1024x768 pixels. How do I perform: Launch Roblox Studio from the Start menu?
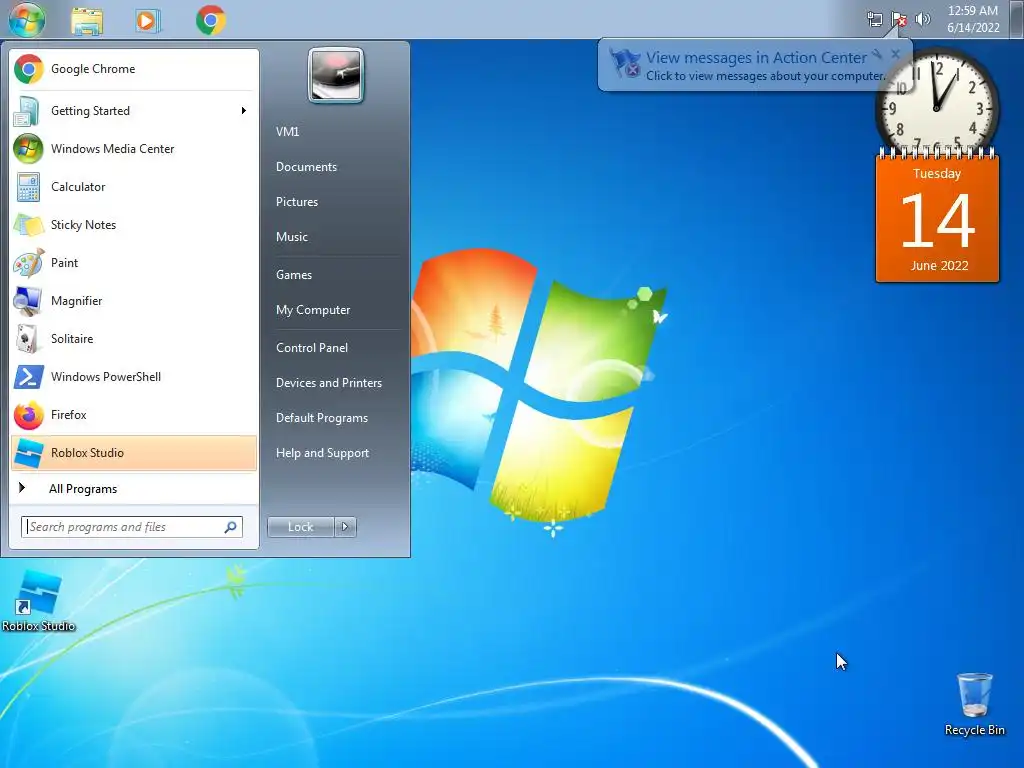(134, 453)
